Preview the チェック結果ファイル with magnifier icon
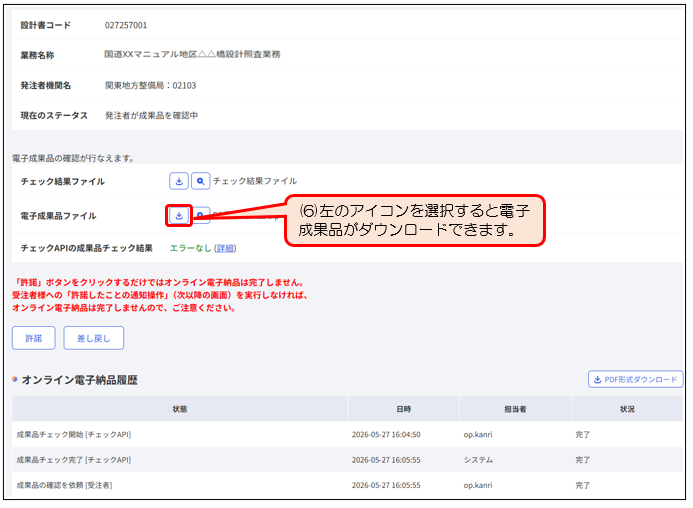Viewport: 693px width, 508px height. tap(200, 181)
